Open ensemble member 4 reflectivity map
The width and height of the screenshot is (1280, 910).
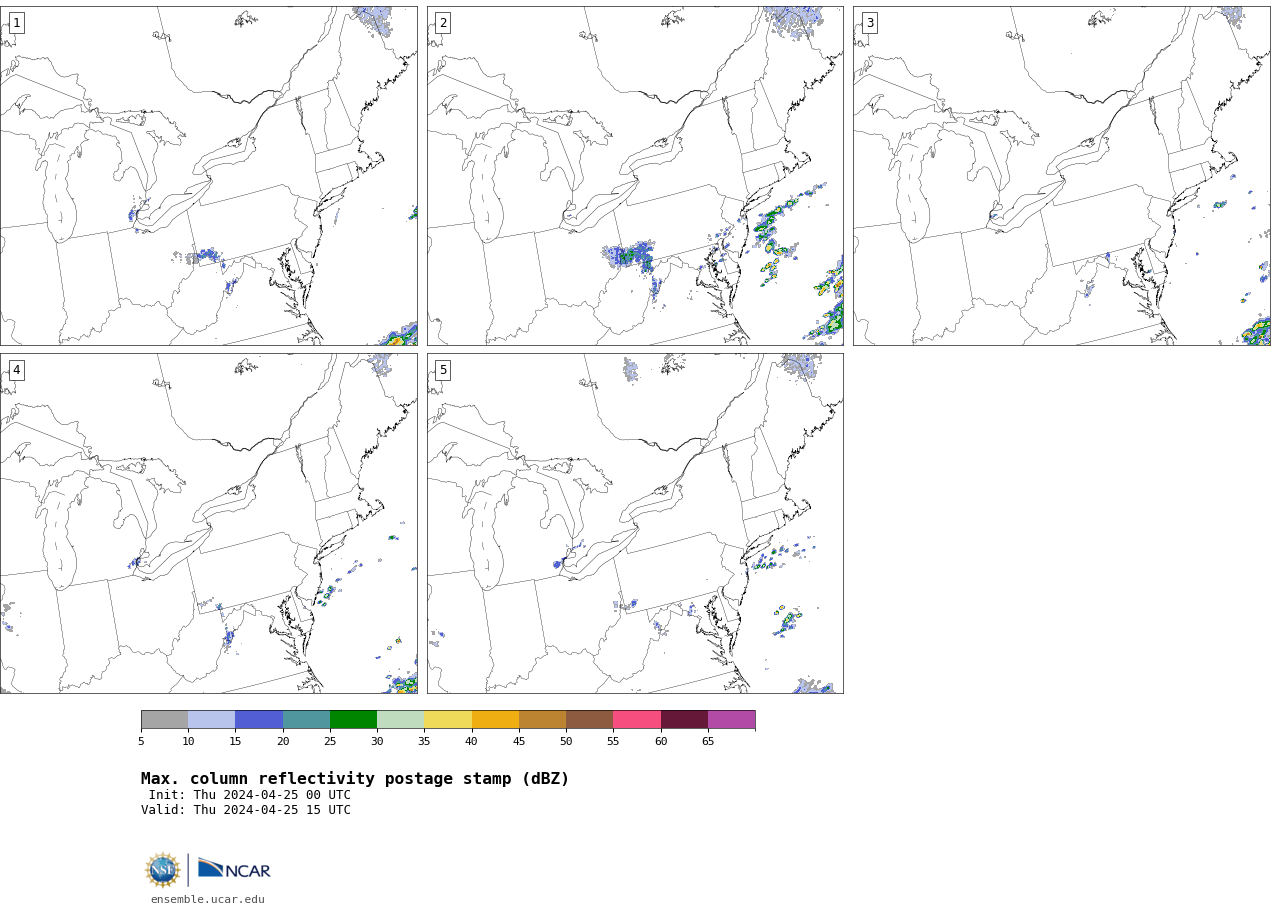[x=208, y=523]
